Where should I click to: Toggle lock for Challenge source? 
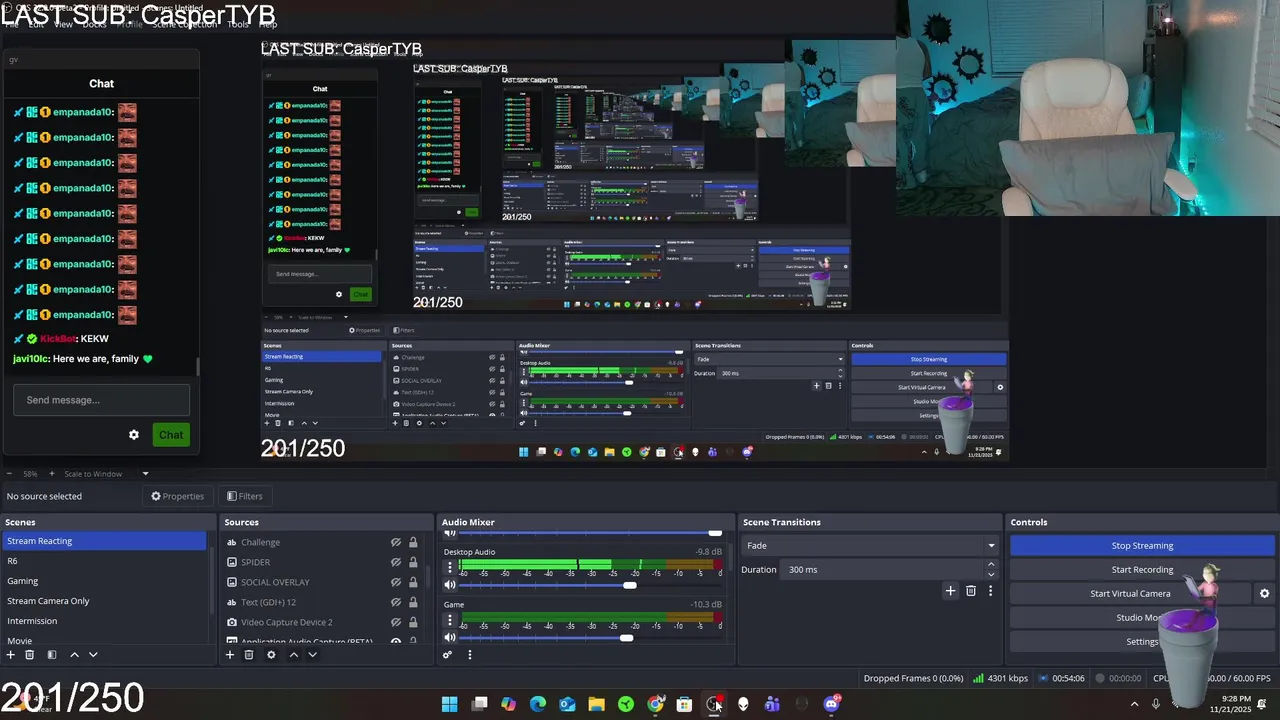413,542
